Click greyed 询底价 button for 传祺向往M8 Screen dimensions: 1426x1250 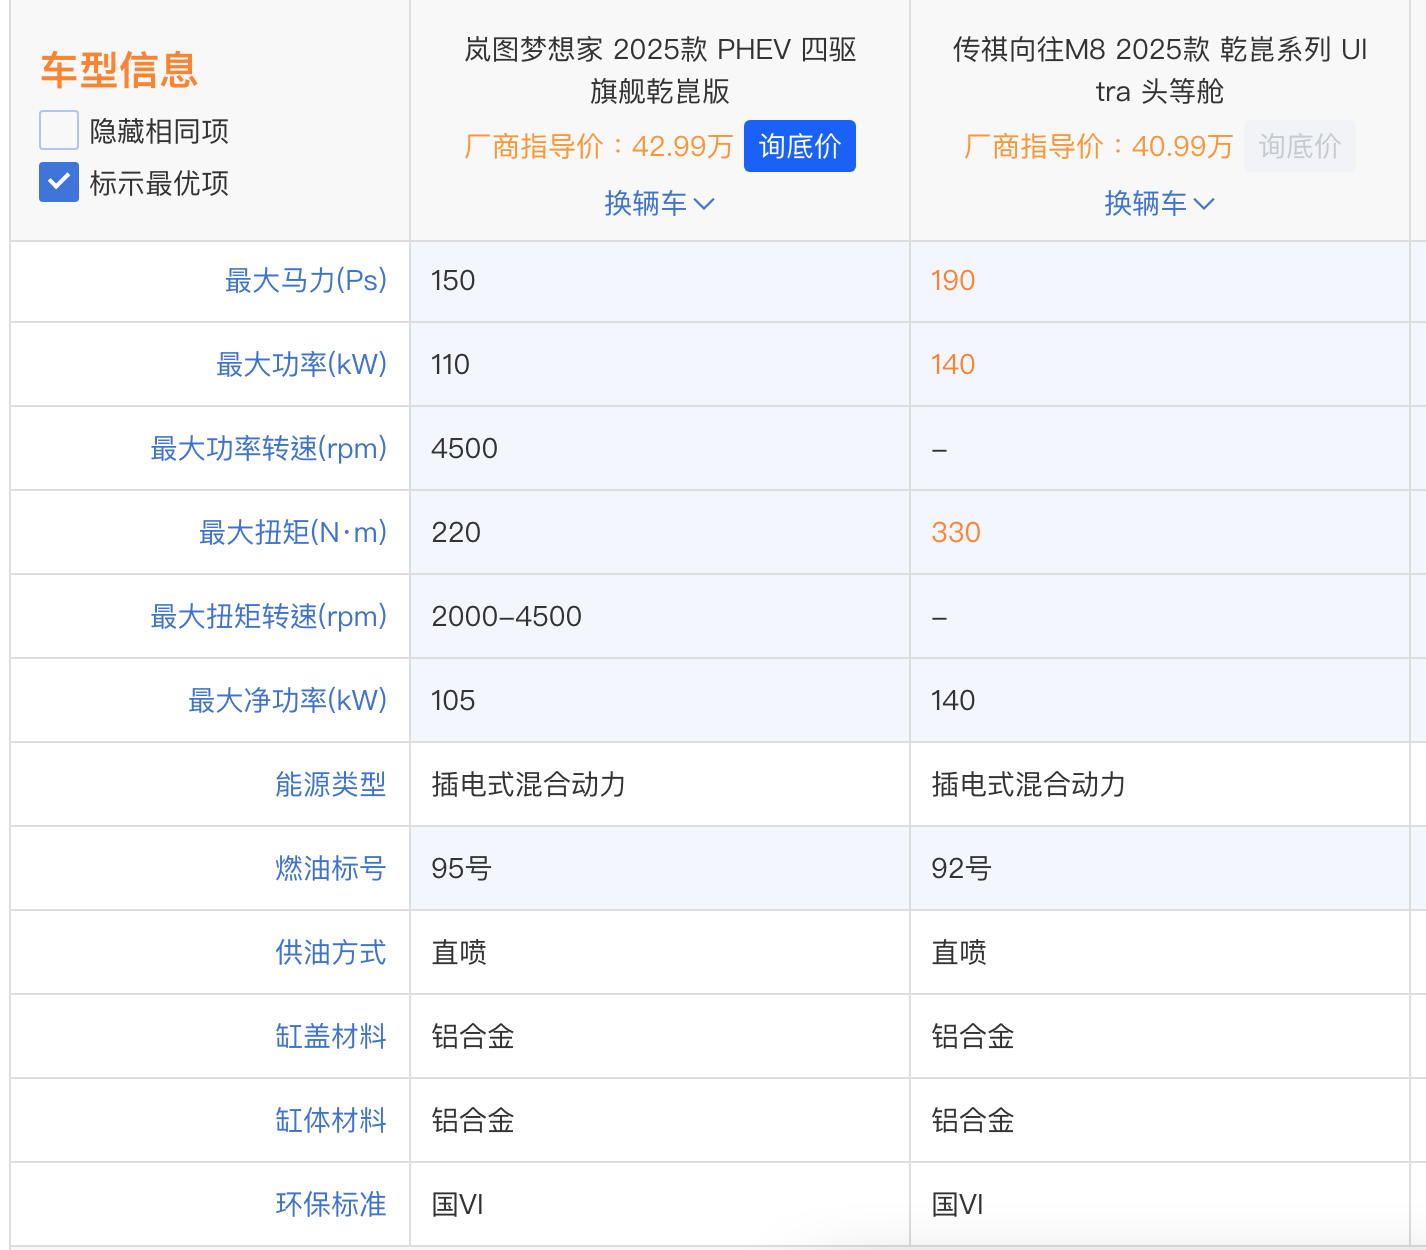[1300, 146]
